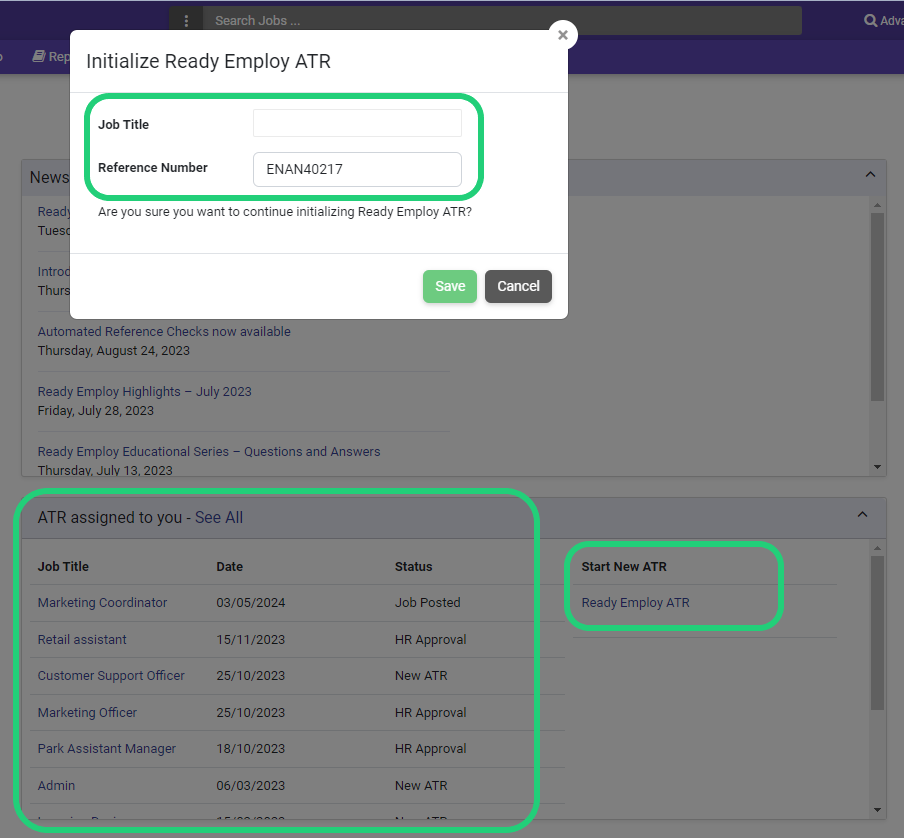Click Friday, July 28, 2023 date text
This screenshot has width=904, height=838.
click(96, 410)
